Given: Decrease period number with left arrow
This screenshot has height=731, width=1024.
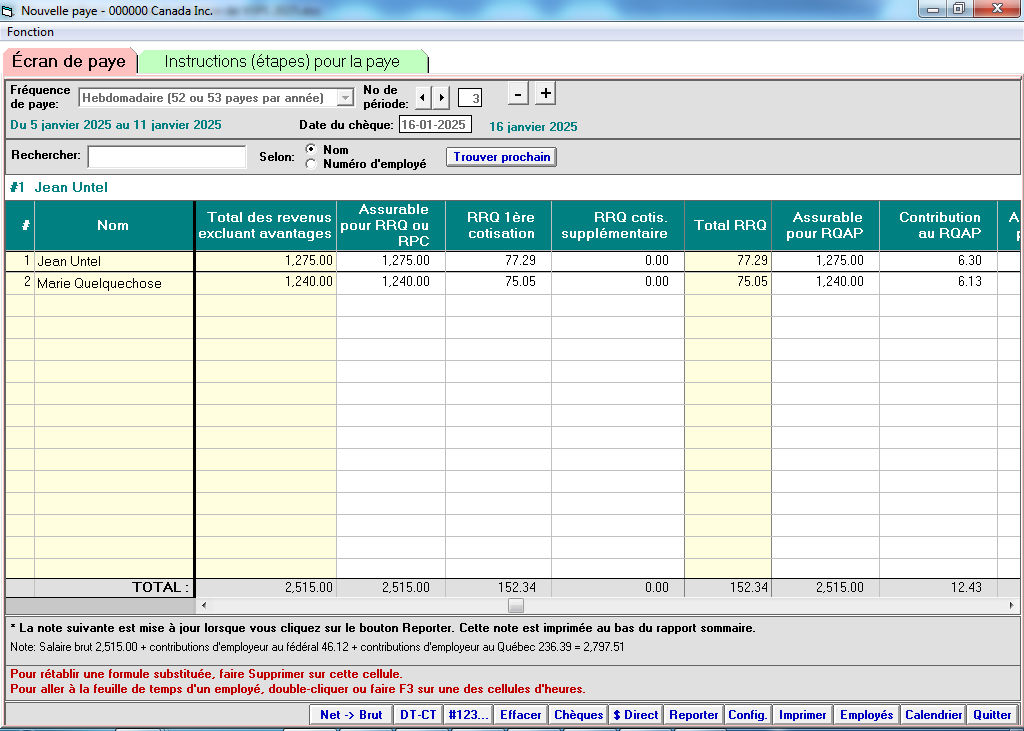Looking at the screenshot, I should point(422,98).
